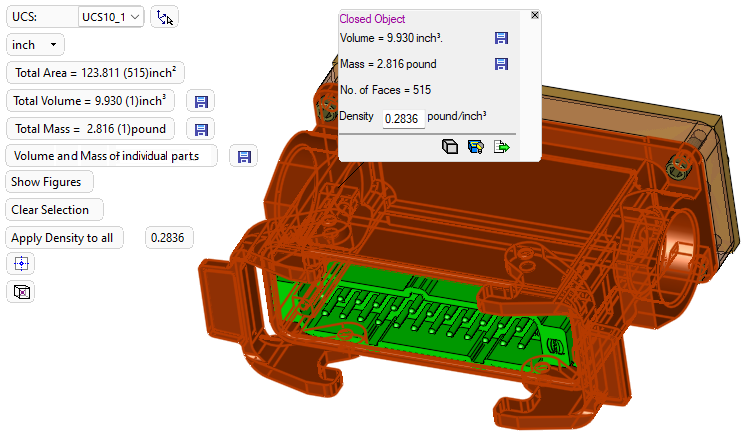Click the Total Area button
The height and width of the screenshot is (441, 746).
95,73
